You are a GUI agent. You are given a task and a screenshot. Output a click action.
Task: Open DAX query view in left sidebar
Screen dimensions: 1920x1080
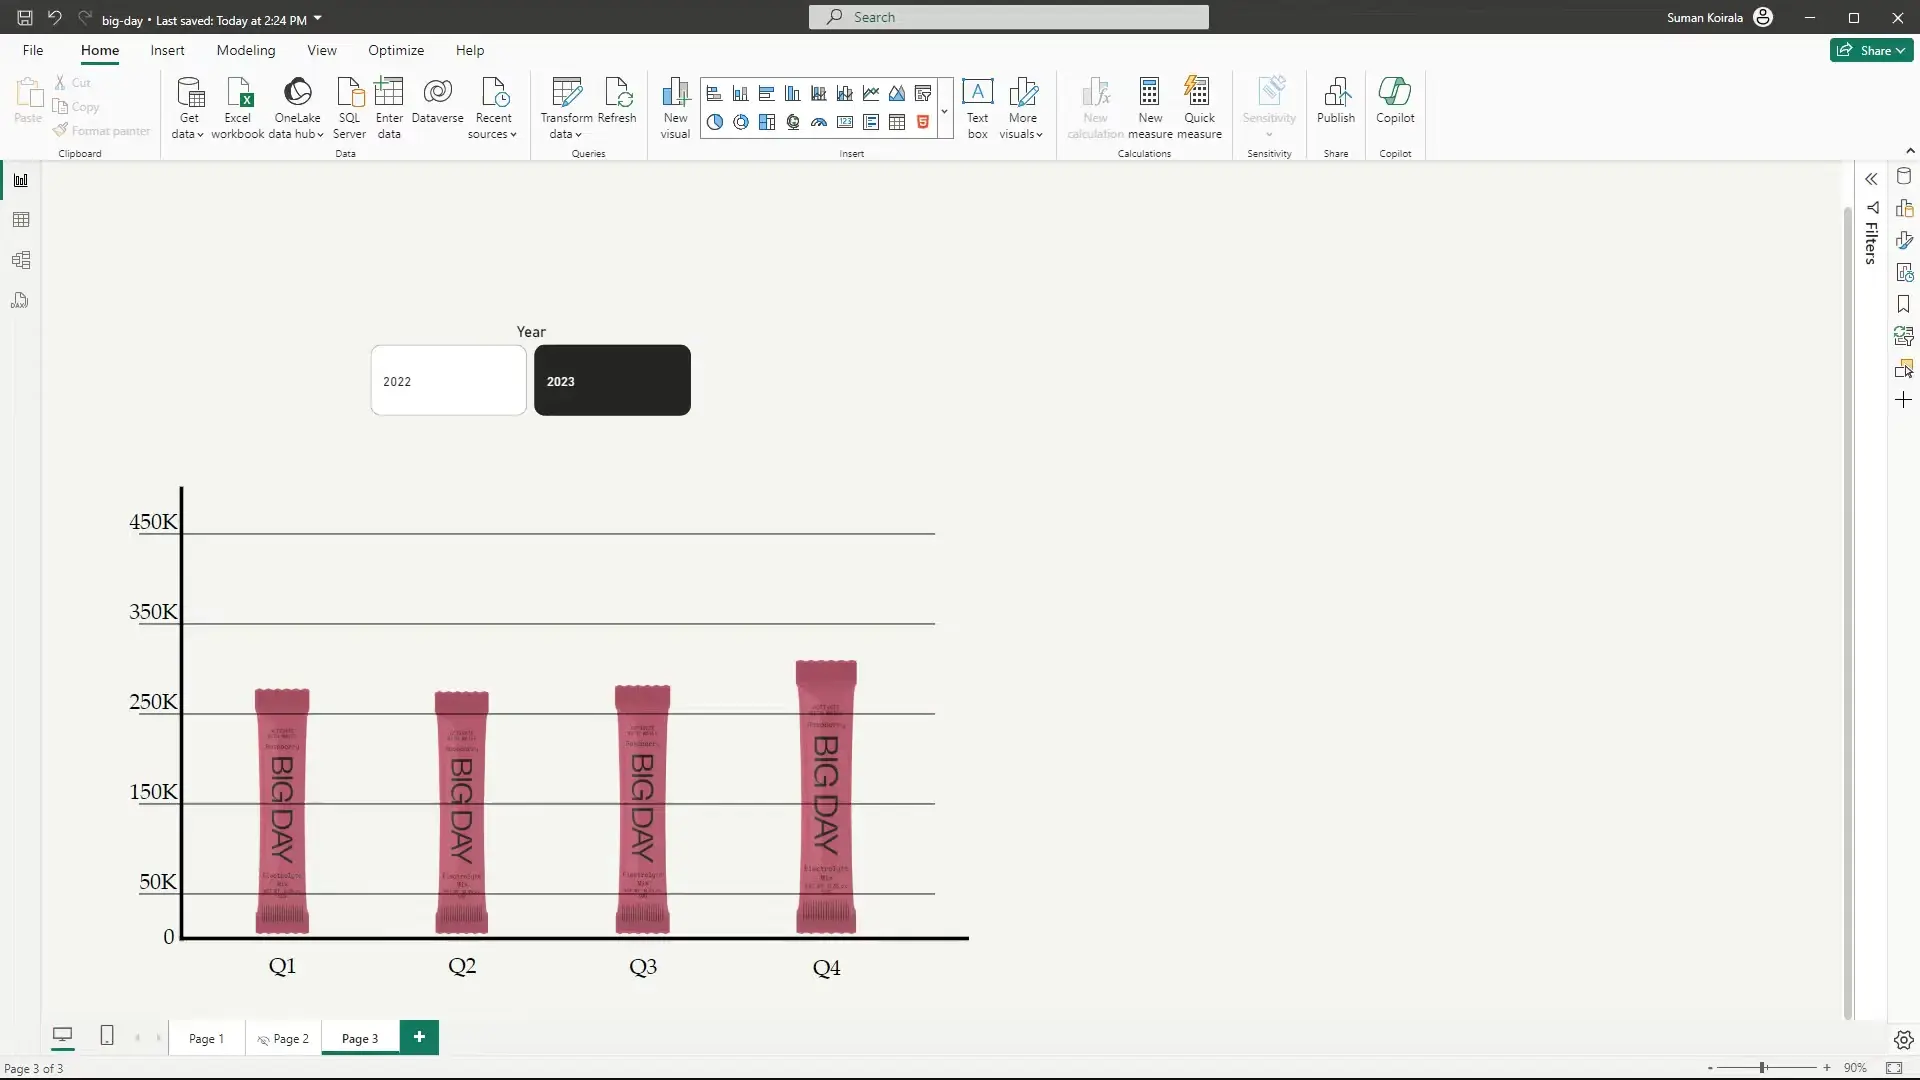tap(21, 300)
